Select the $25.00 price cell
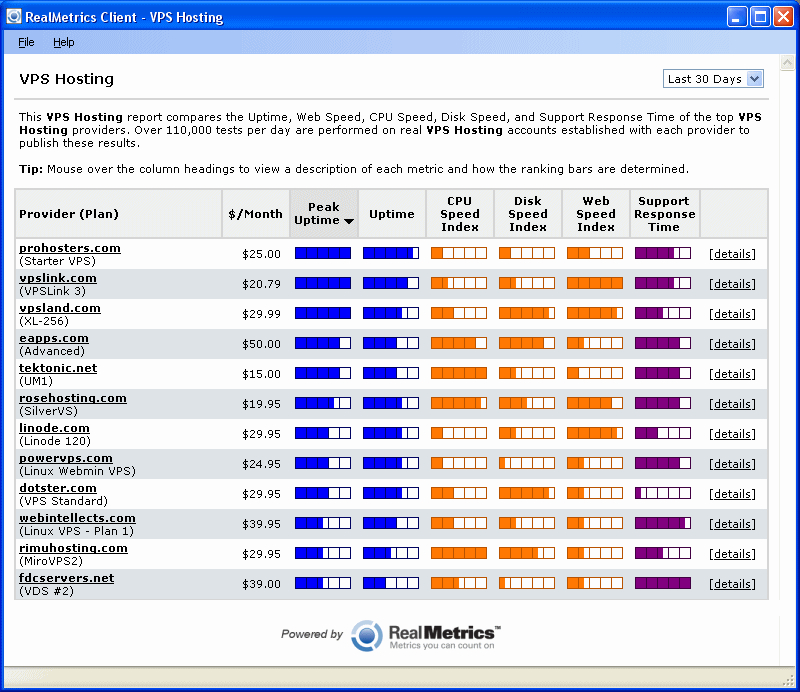 (x=261, y=254)
